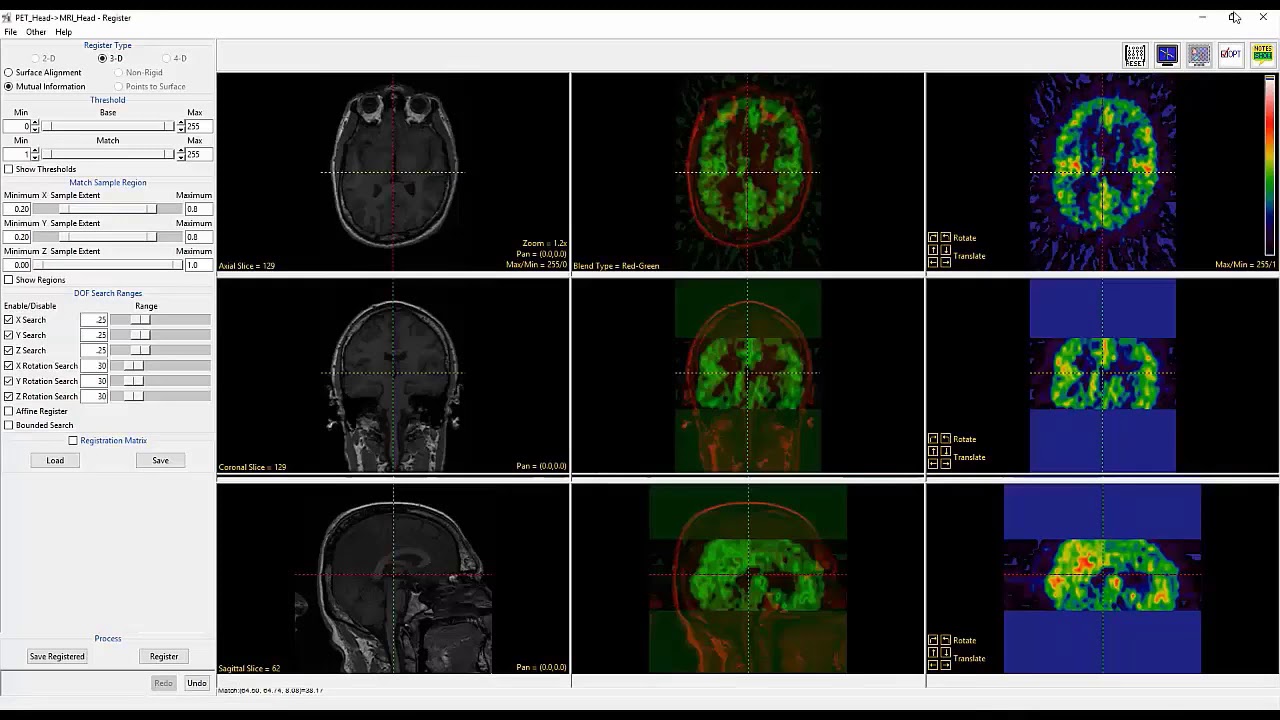Rotate axial PET view counterclockwise
The height and width of the screenshot is (720, 1280).
click(x=946, y=237)
